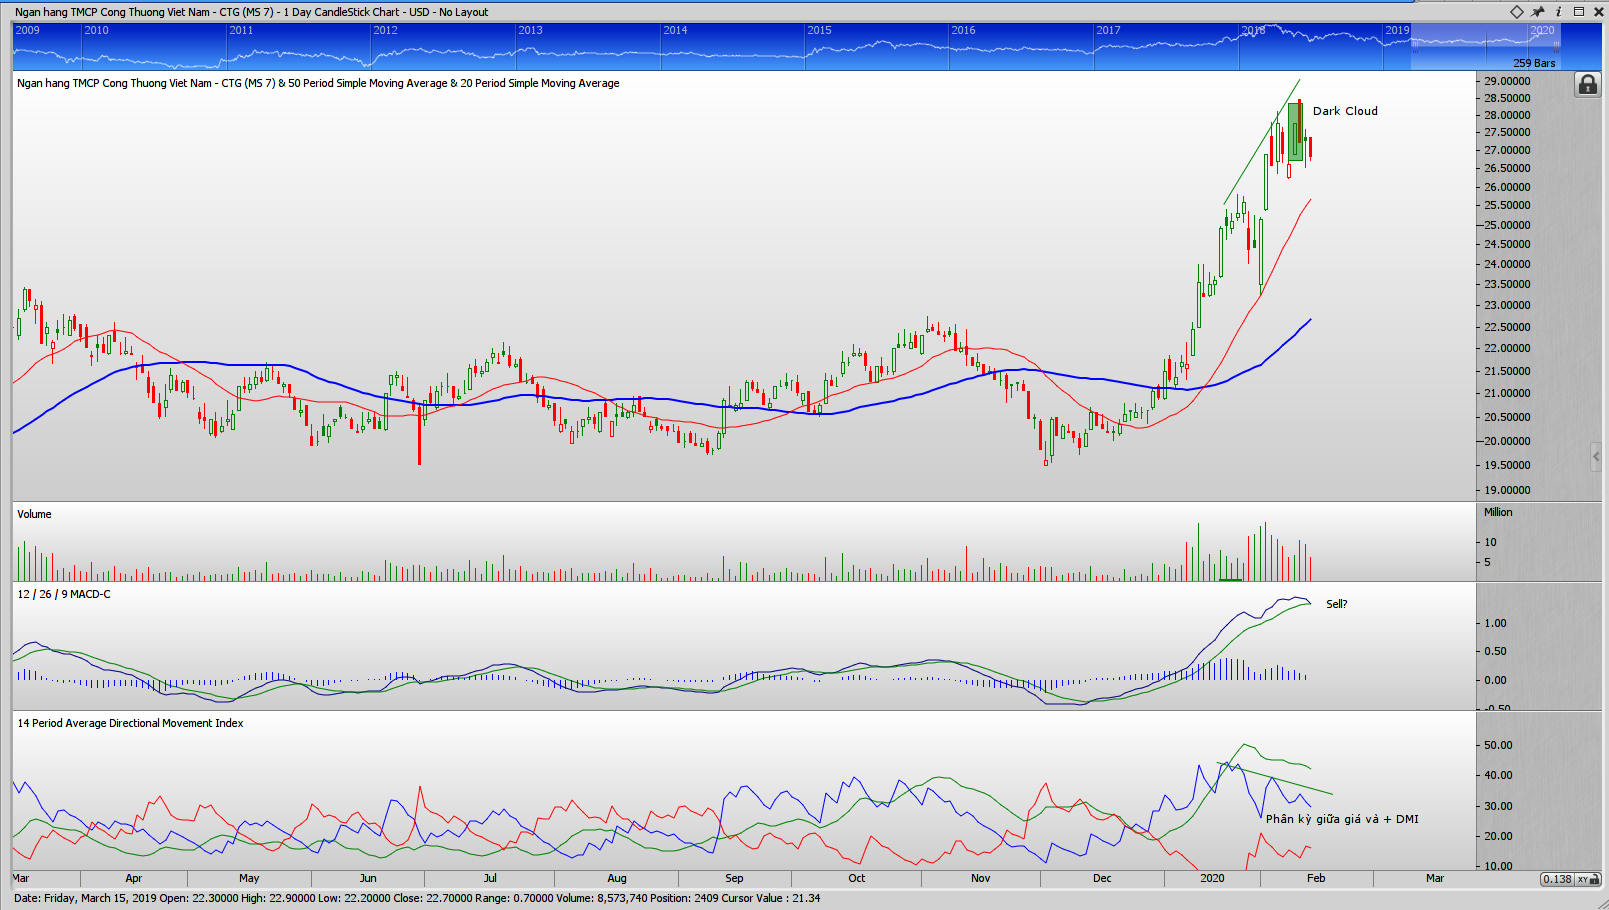Maximize the chart panel
Image resolution: width=1609 pixels, height=910 pixels.
[x=1579, y=12]
